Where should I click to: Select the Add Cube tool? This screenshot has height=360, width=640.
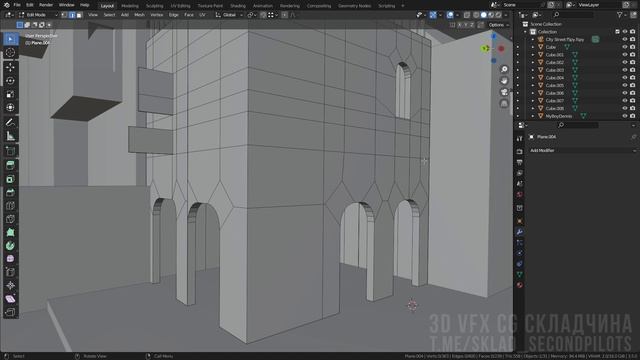pyautogui.click(x=10, y=151)
